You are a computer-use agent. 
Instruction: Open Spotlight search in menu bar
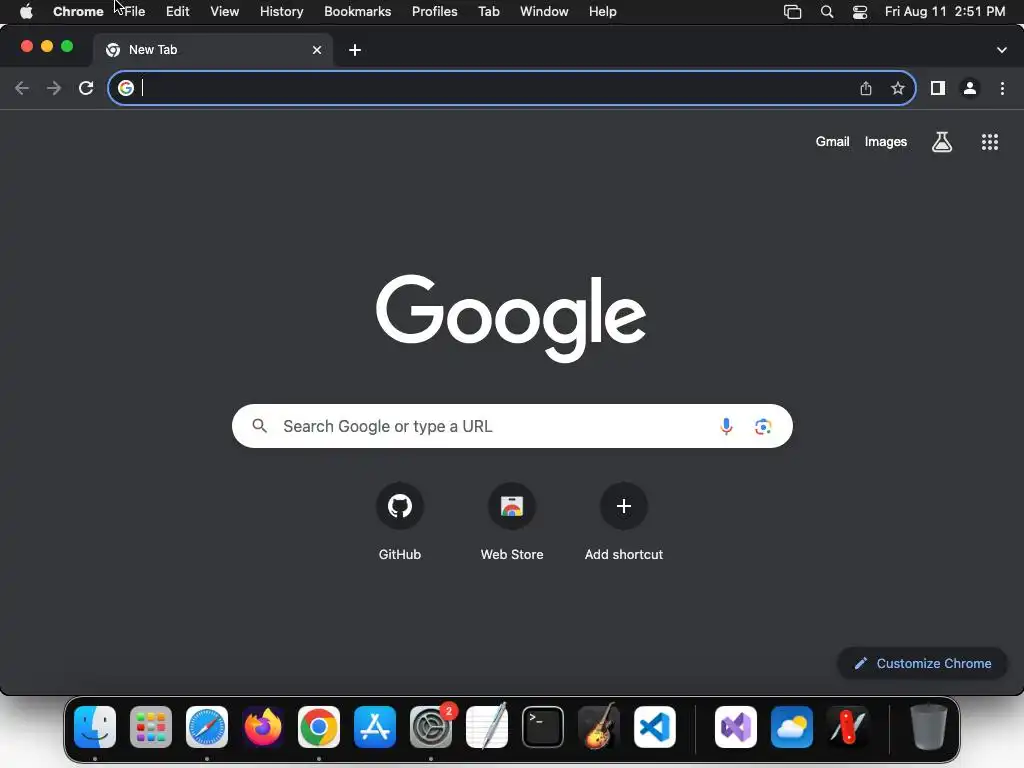click(827, 12)
